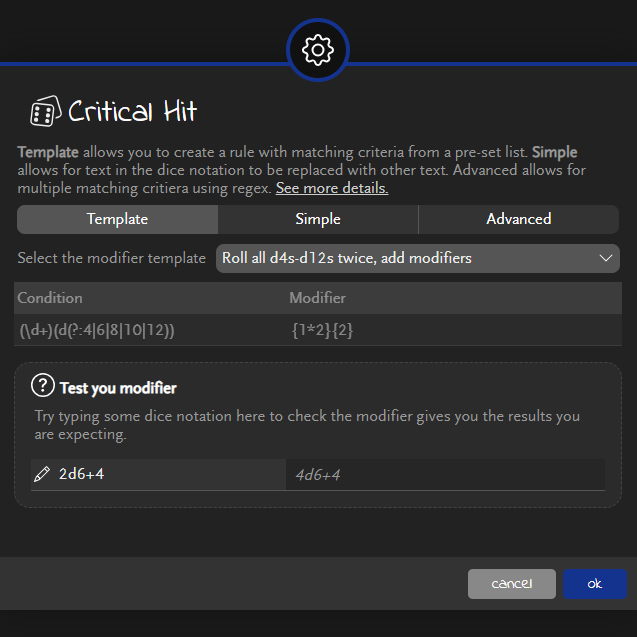Click the settings gear icon at top

(318, 49)
